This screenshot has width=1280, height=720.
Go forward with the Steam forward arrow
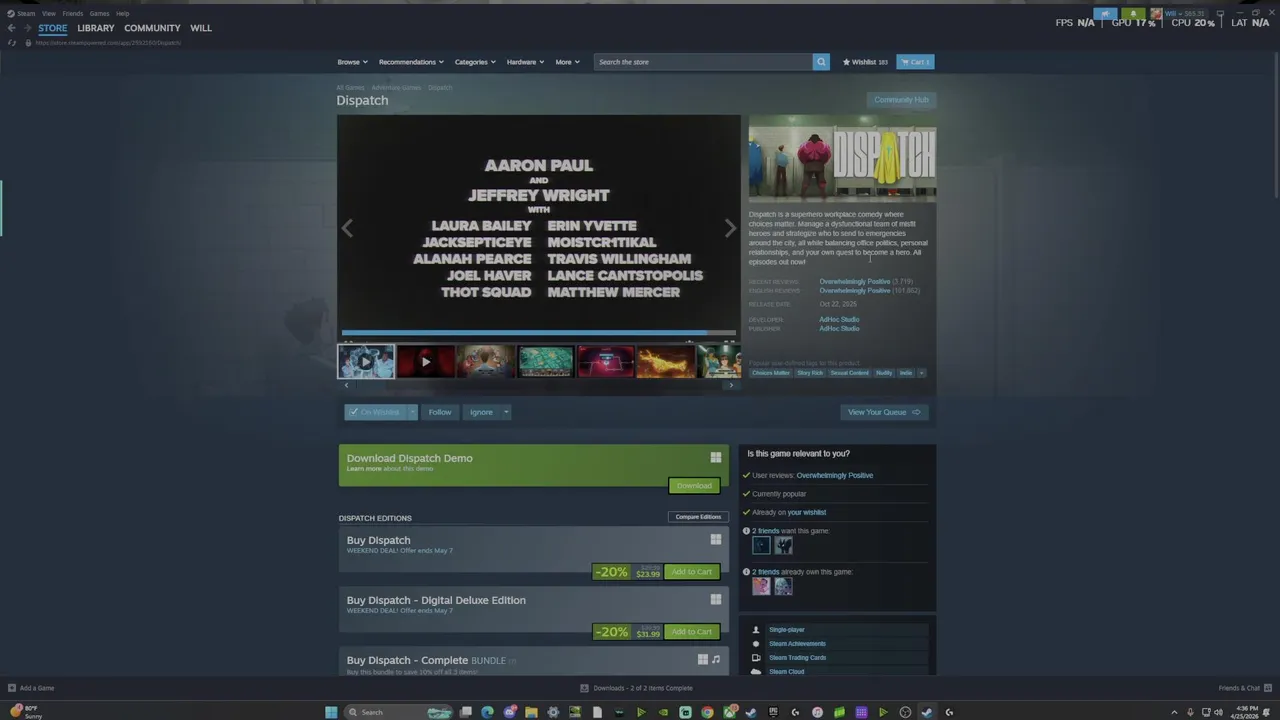(27, 28)
